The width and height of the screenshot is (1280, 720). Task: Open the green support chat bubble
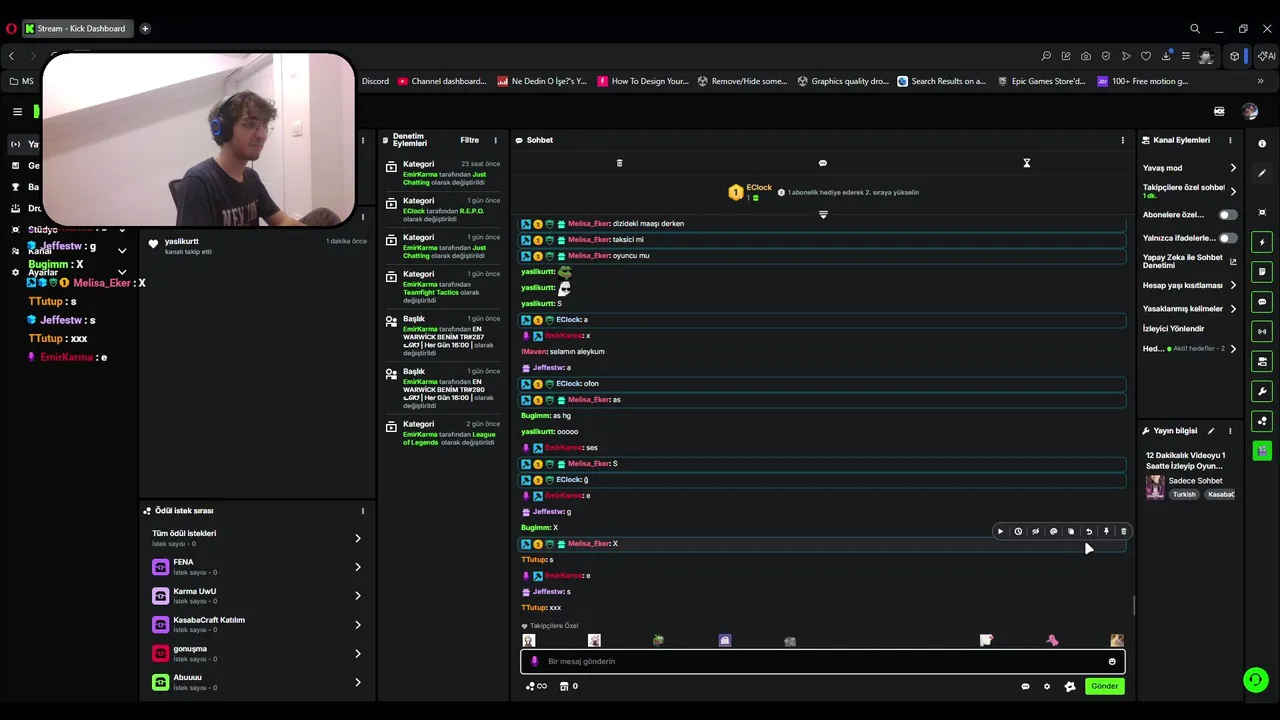[x=1256, y=680]
